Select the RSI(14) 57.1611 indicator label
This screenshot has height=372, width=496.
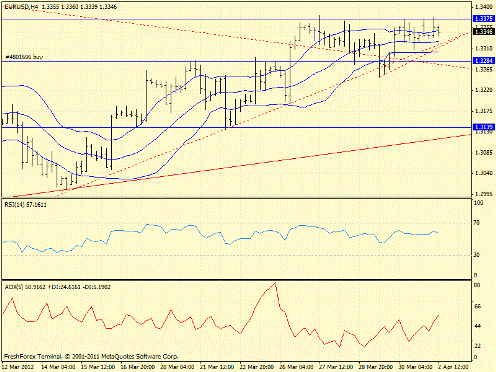tap(26, 205)
